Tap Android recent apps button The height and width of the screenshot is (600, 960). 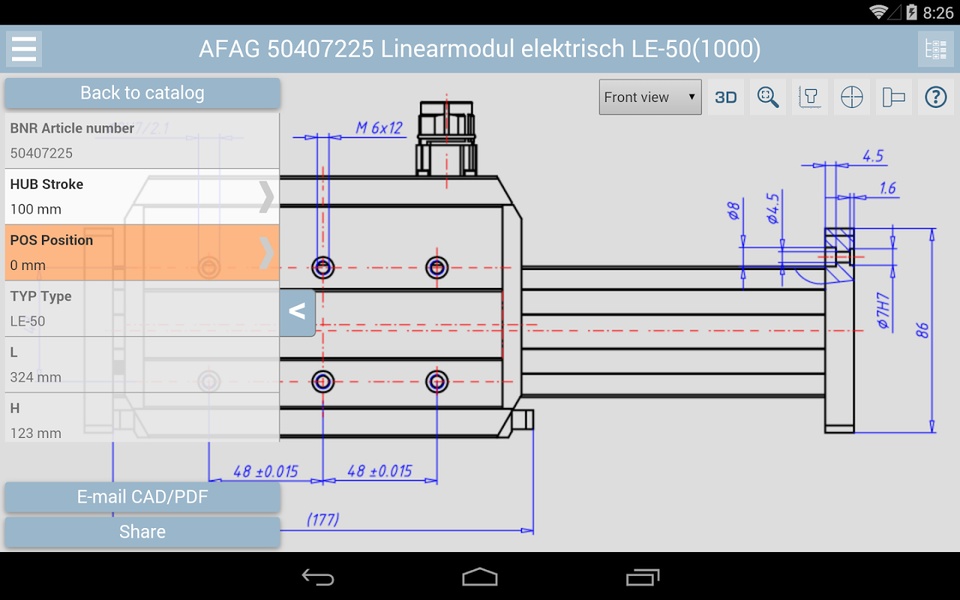coord(642,577)
